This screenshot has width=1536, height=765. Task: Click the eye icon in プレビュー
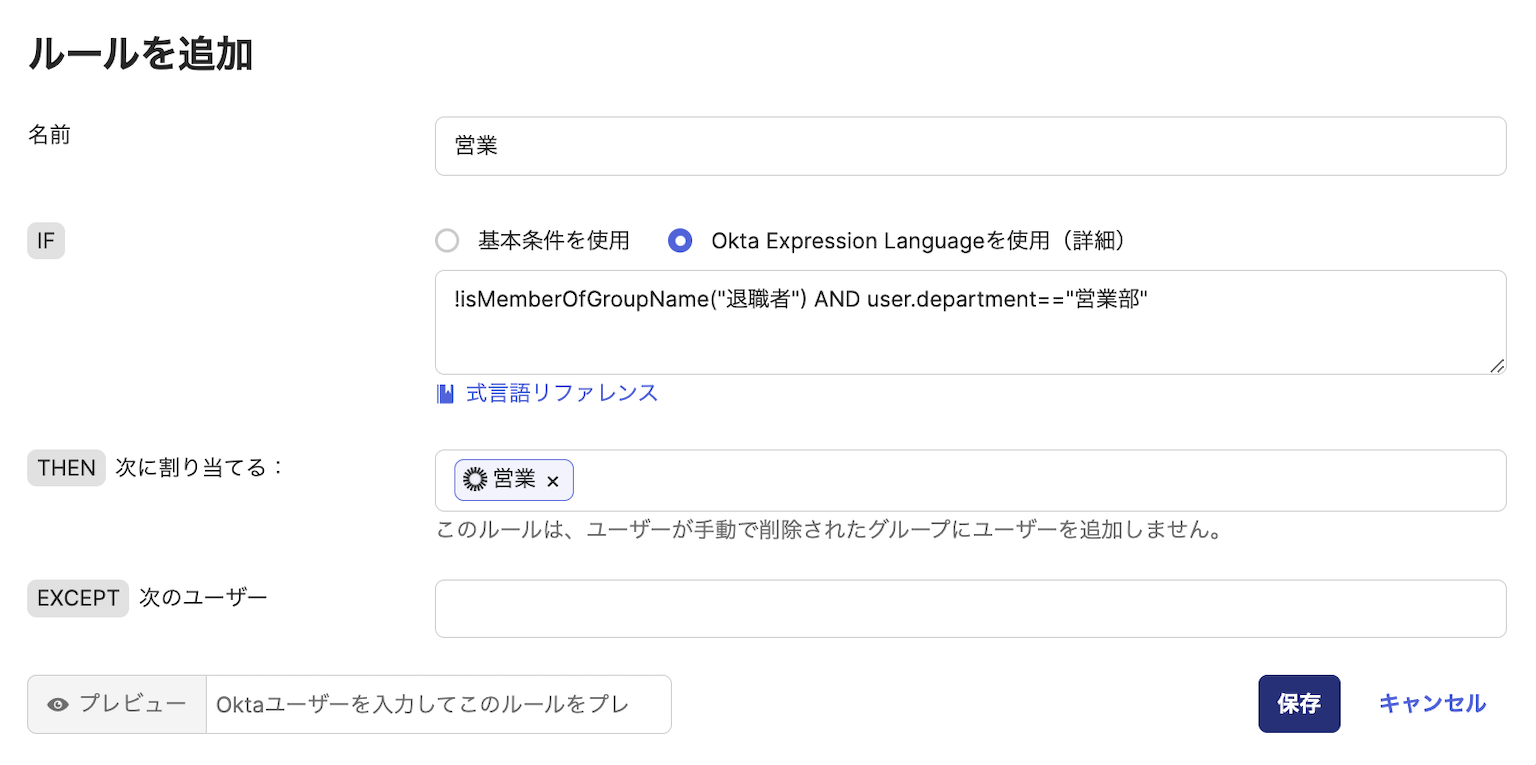click(x=58, y=704)
